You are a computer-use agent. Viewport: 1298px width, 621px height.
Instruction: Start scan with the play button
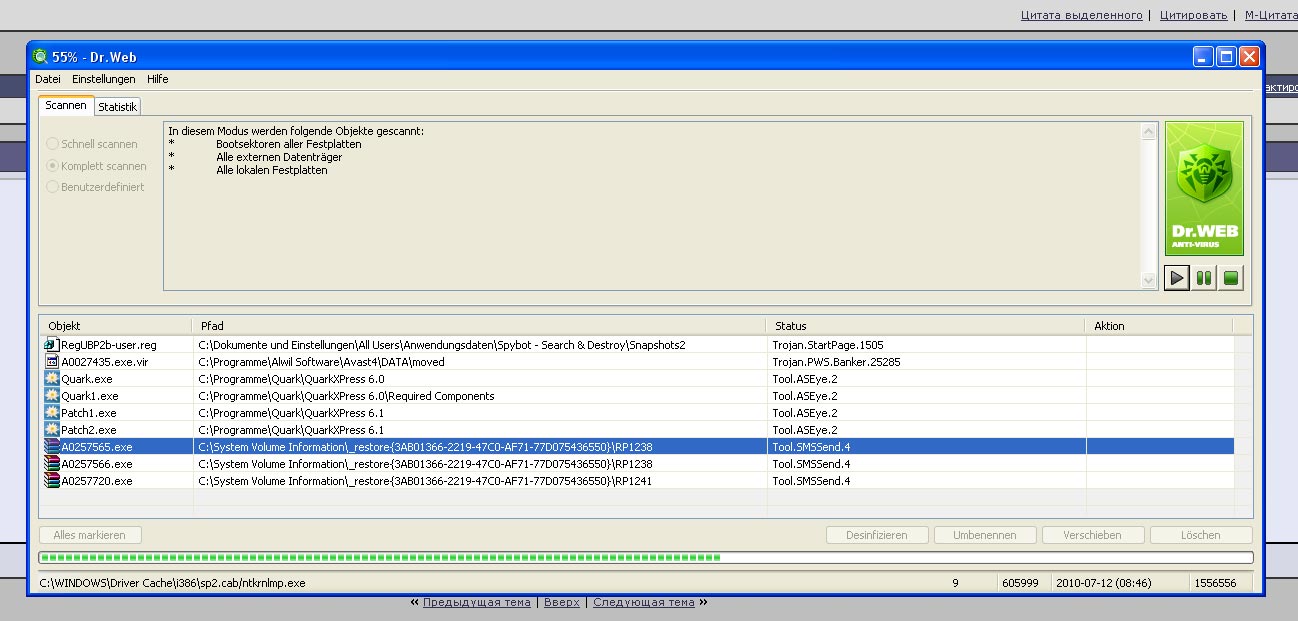(x=1177, y=278)
